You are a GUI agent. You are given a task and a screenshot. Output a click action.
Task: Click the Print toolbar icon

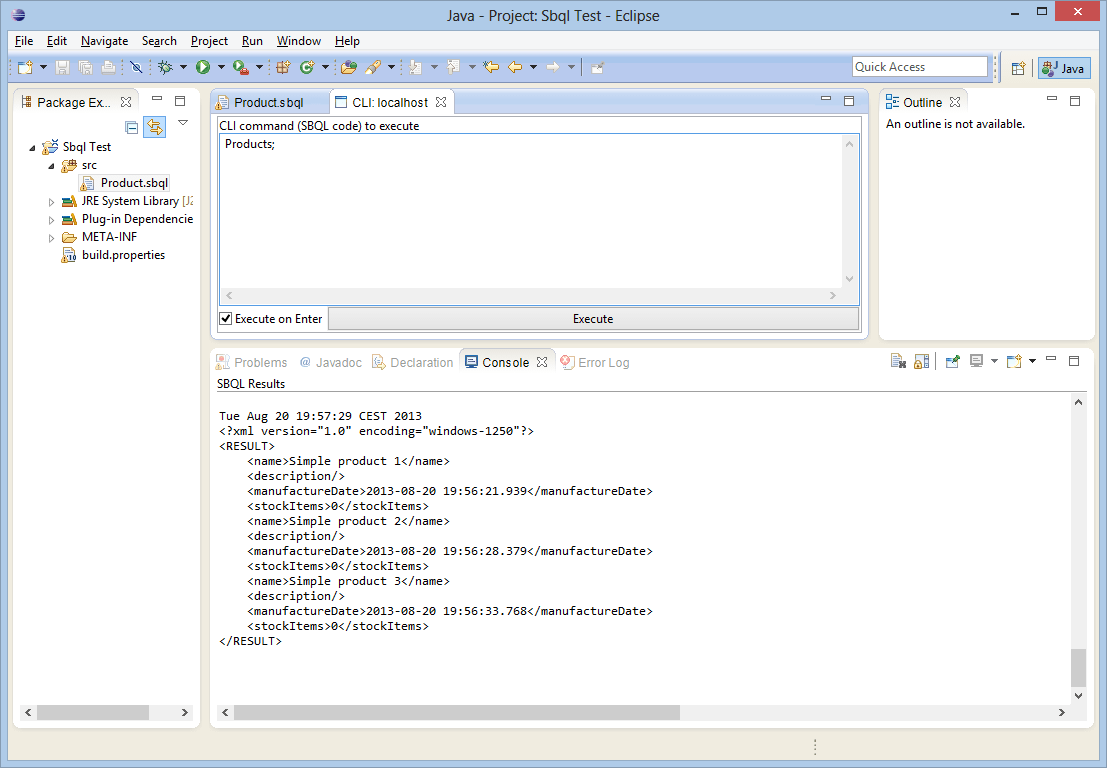click(x=108, y=67)
